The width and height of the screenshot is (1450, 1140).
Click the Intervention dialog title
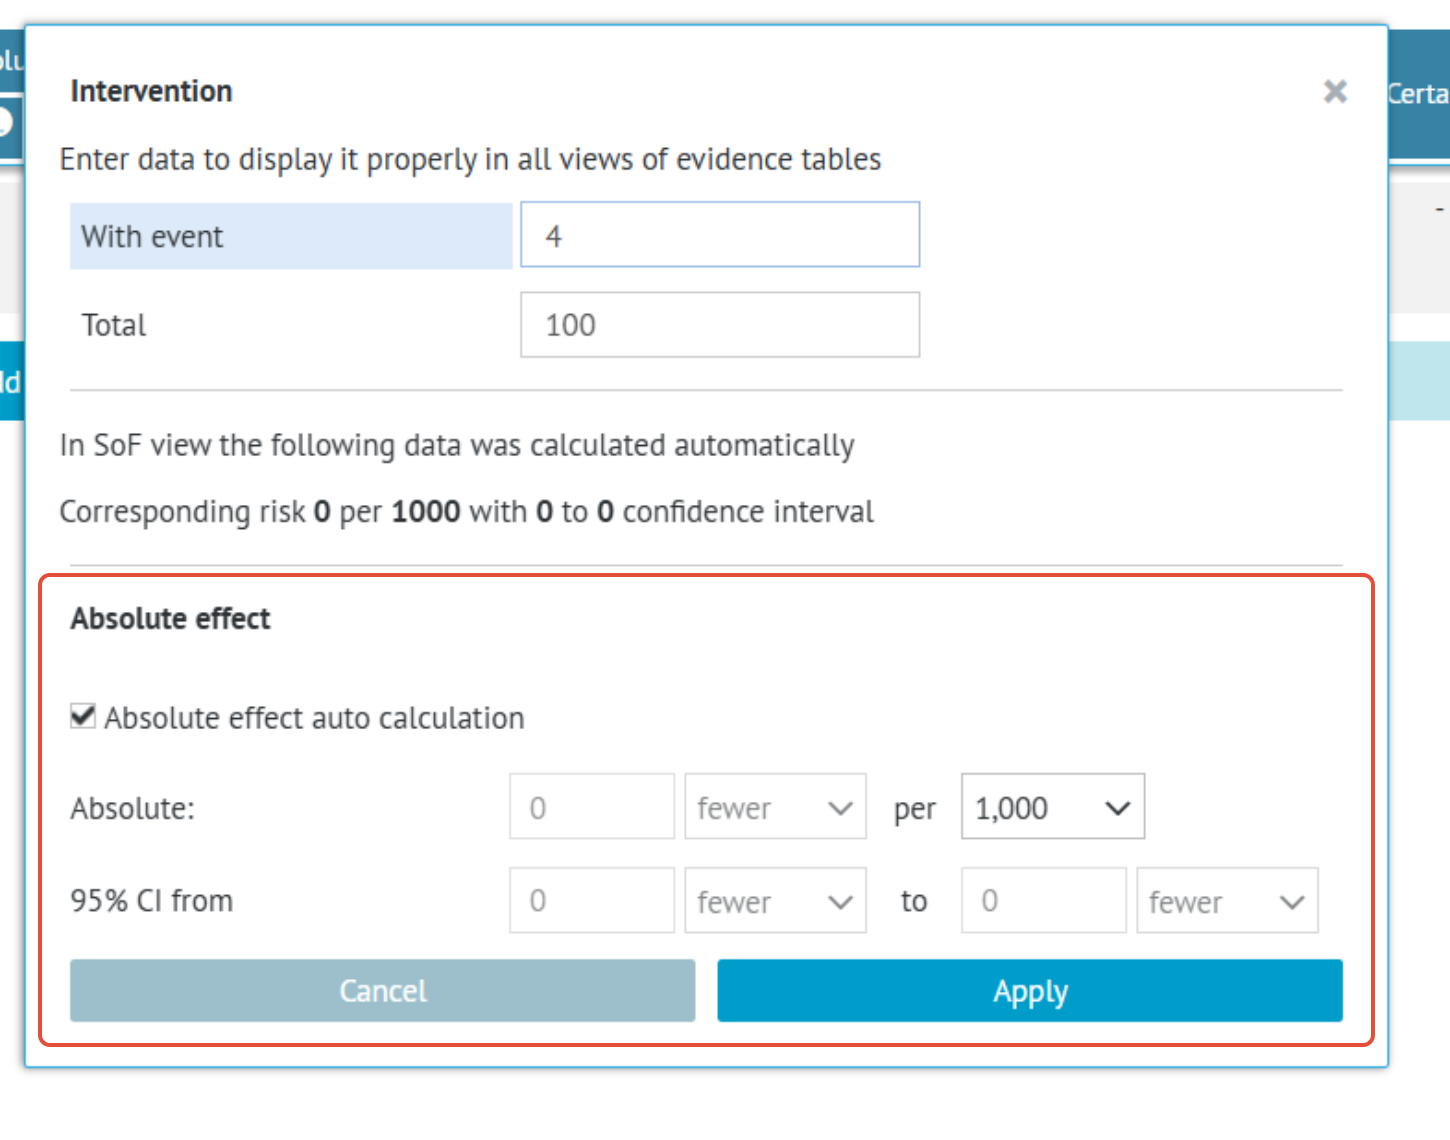[151, 91]
